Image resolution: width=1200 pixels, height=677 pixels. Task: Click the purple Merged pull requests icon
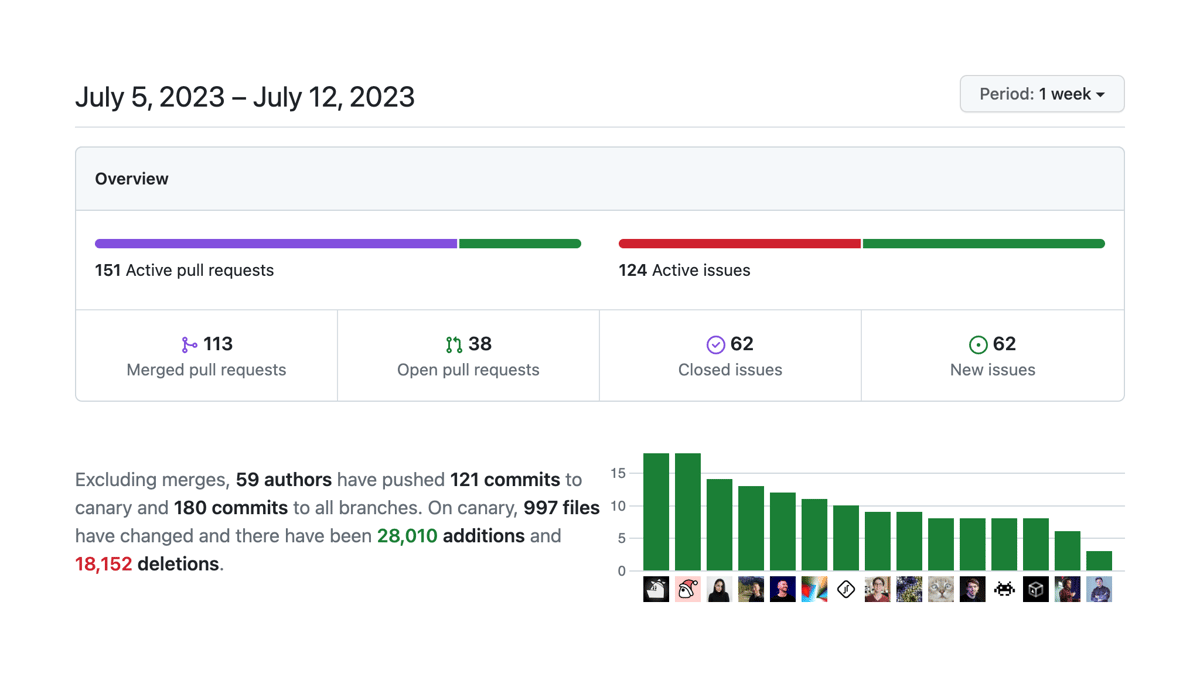click(188, 344)
